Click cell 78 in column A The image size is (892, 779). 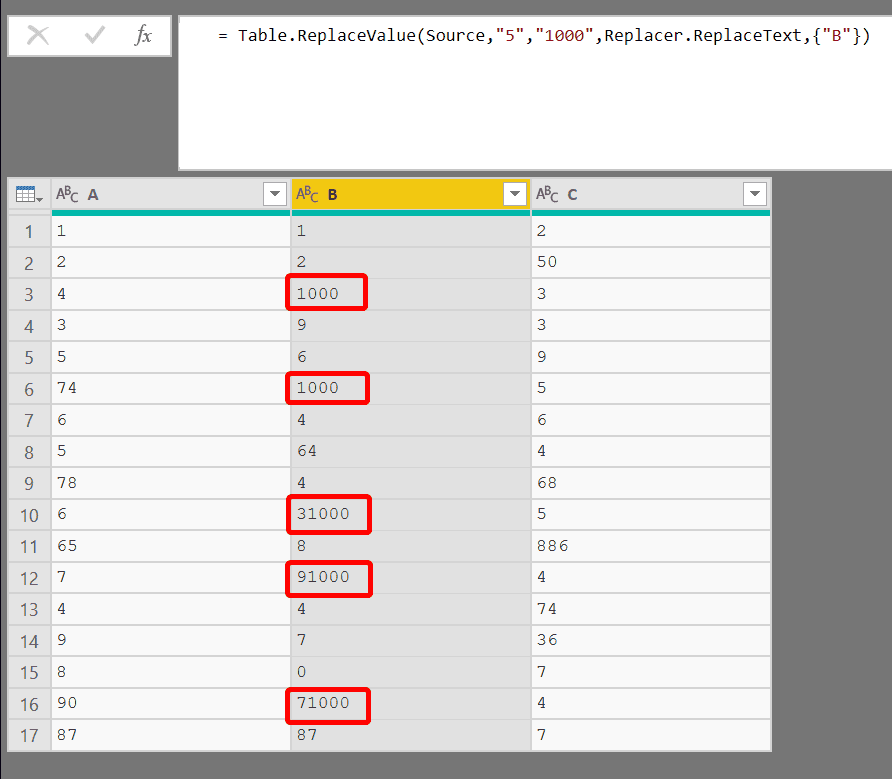(x=171, y=483)
